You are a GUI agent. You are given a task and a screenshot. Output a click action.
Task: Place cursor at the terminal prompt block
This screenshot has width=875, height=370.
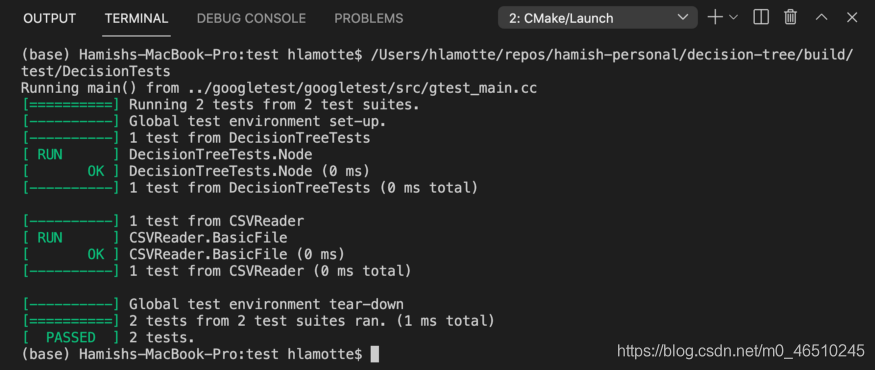click(374, 354)
